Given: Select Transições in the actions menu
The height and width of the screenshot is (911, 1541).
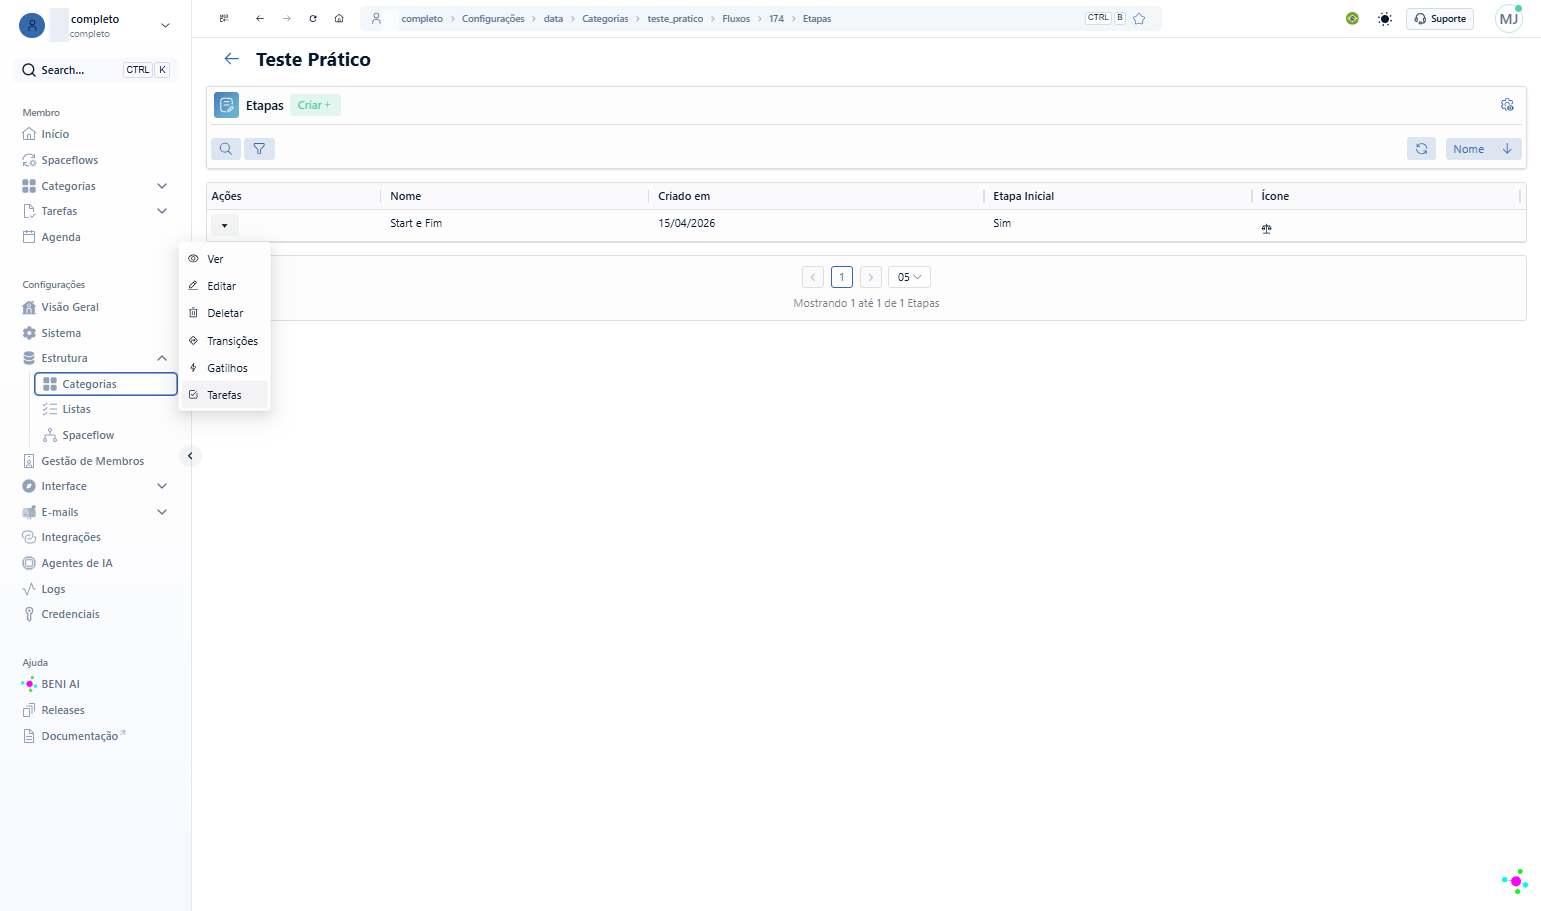Looking at the screenshot, I should 224,341.
